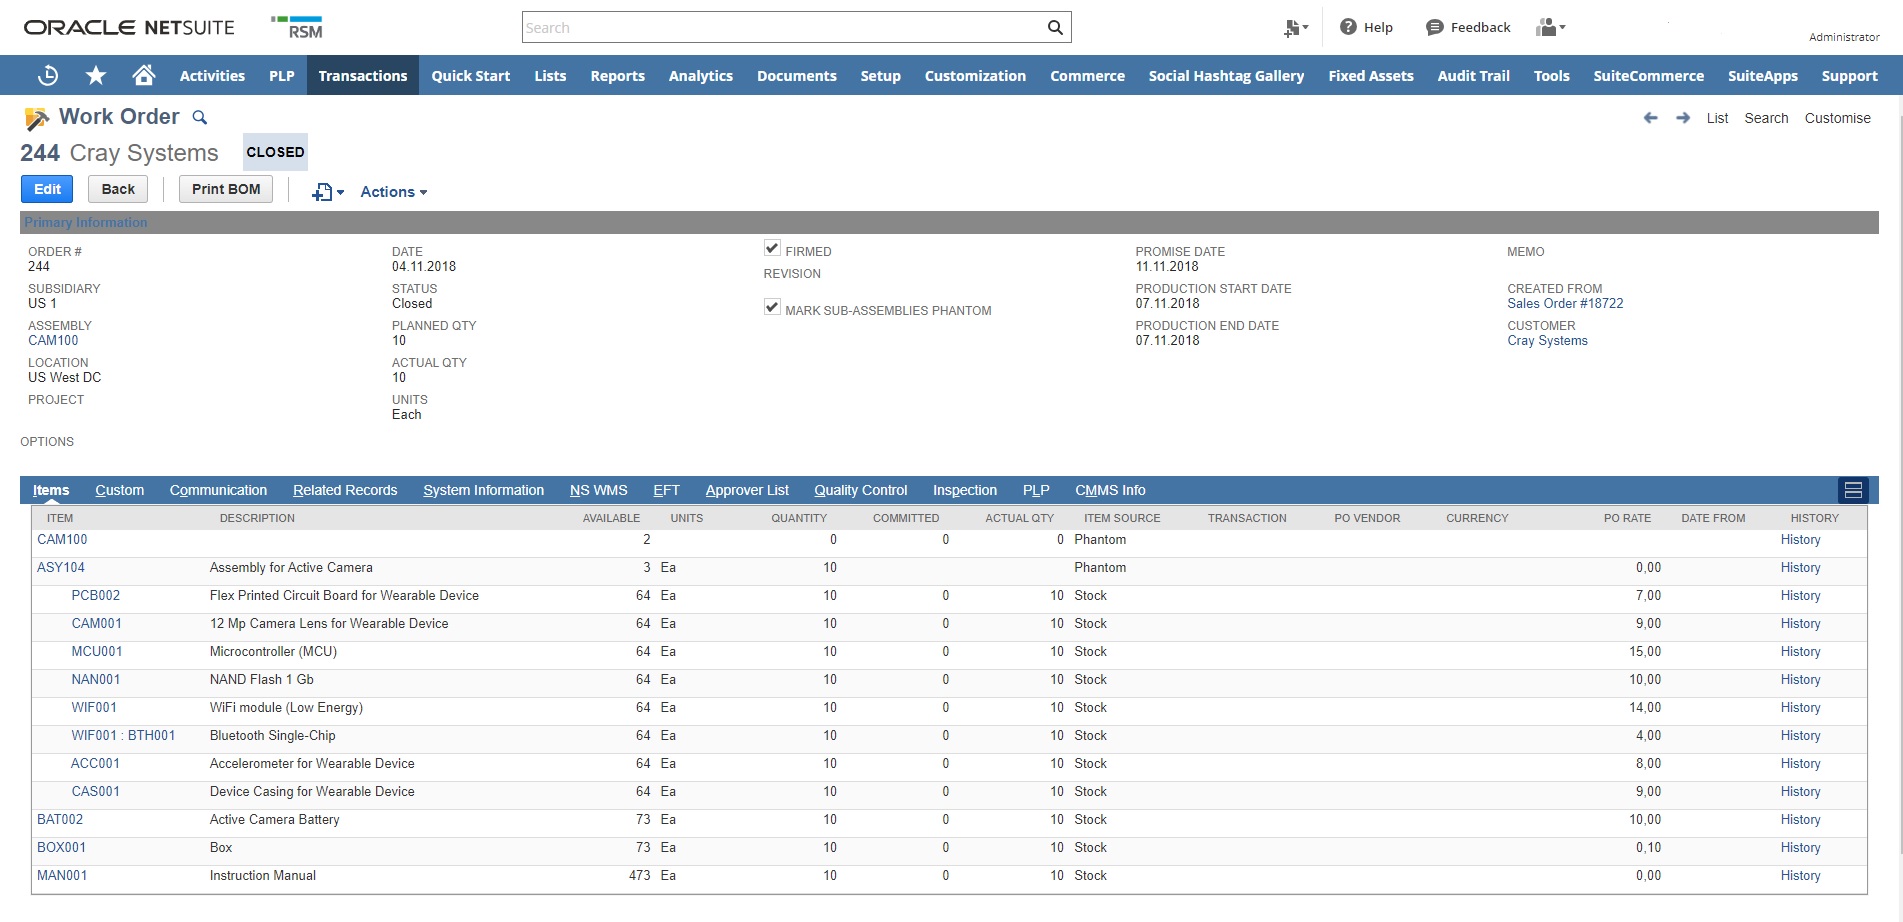Switch to the Related Records subtab
Viewport: 1903px width, 922px height.
tap(345, 490)
